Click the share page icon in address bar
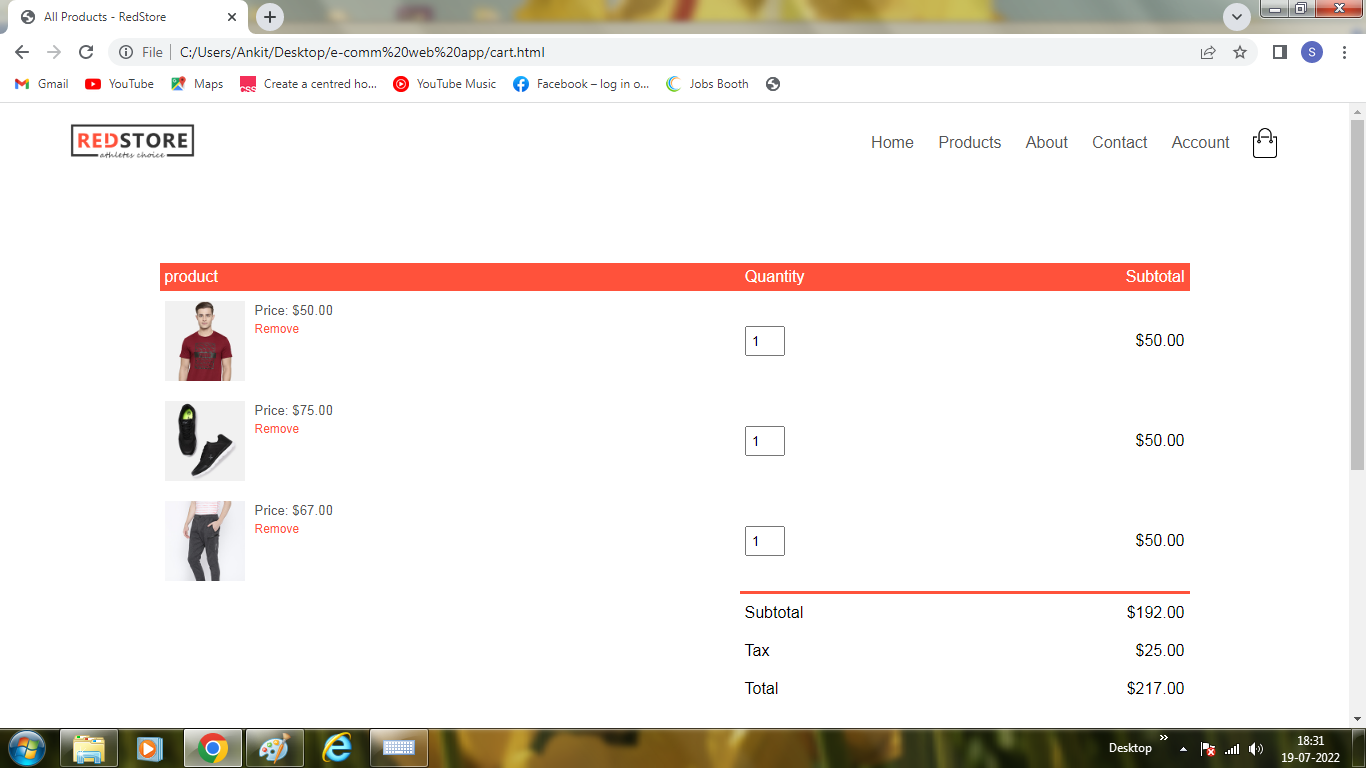This screenshot has height=768, width=1366. [x=1208, y=52]
